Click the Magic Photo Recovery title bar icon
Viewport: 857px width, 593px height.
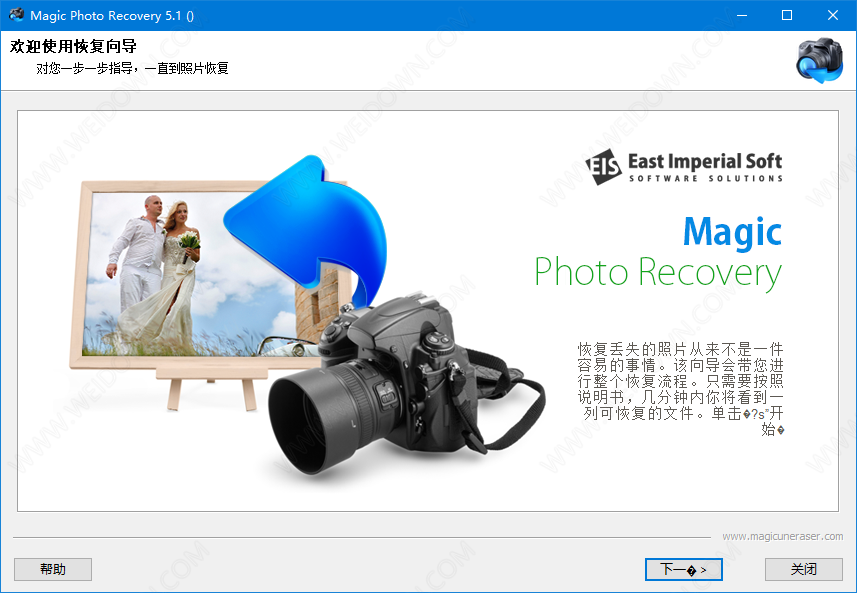pyautogui.click(x=16, y=15)
